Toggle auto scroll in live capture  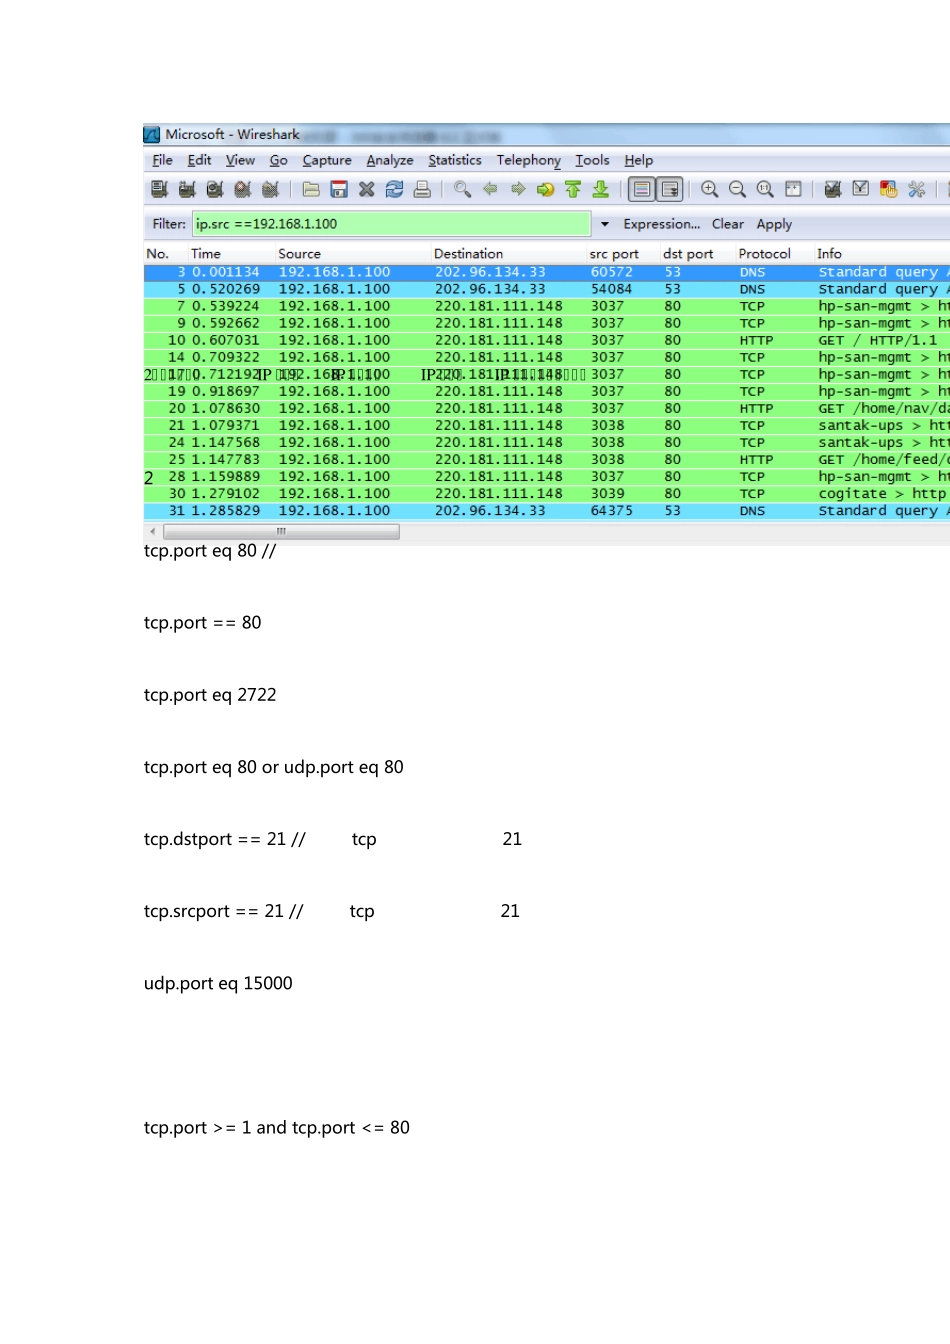click(670, 189)
